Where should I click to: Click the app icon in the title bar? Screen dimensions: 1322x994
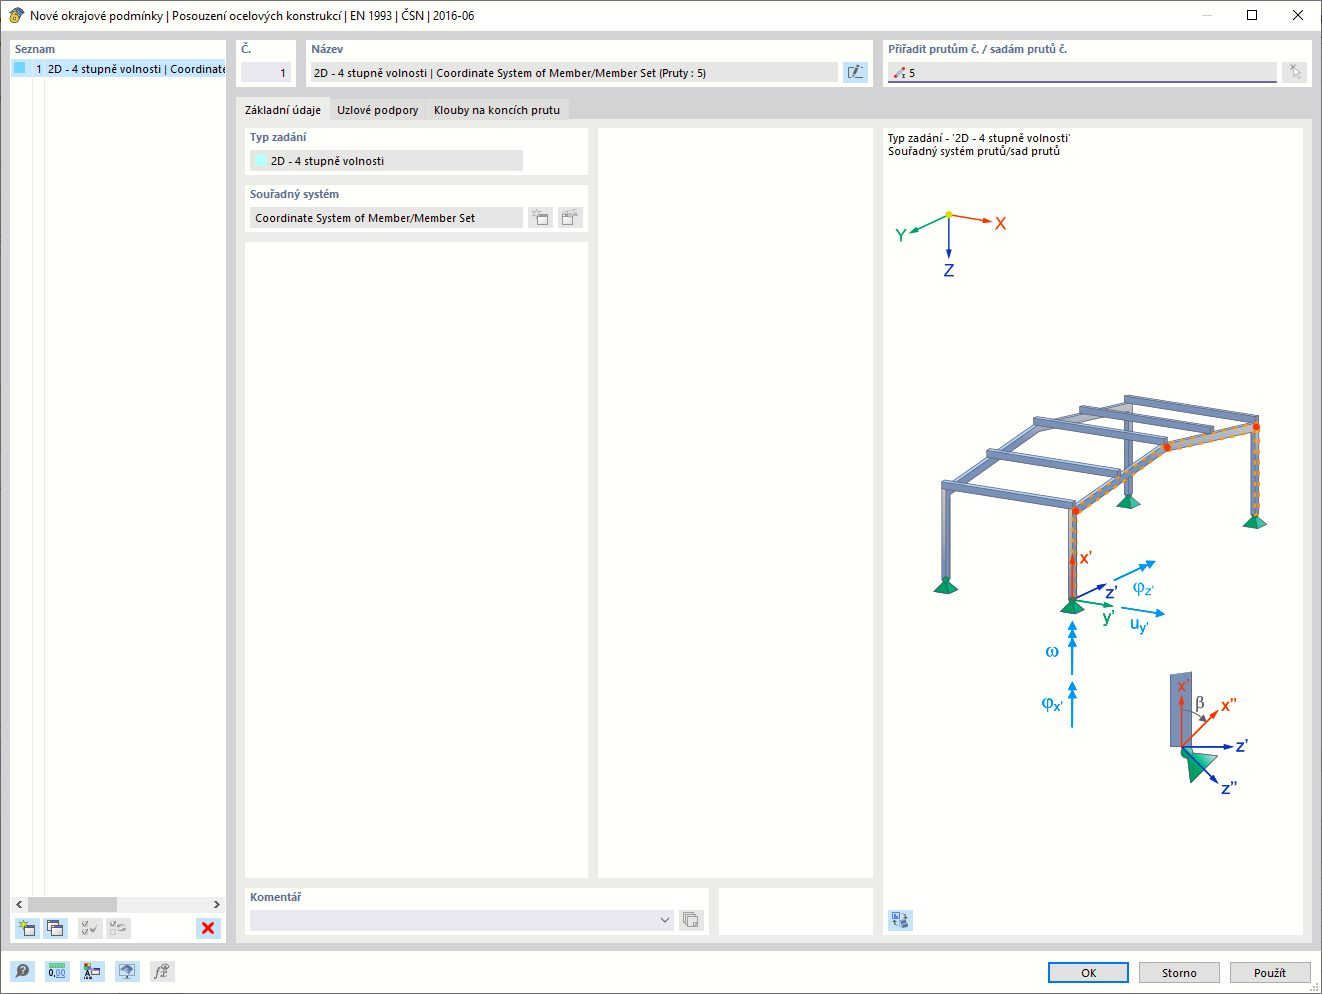coord(16,15)
